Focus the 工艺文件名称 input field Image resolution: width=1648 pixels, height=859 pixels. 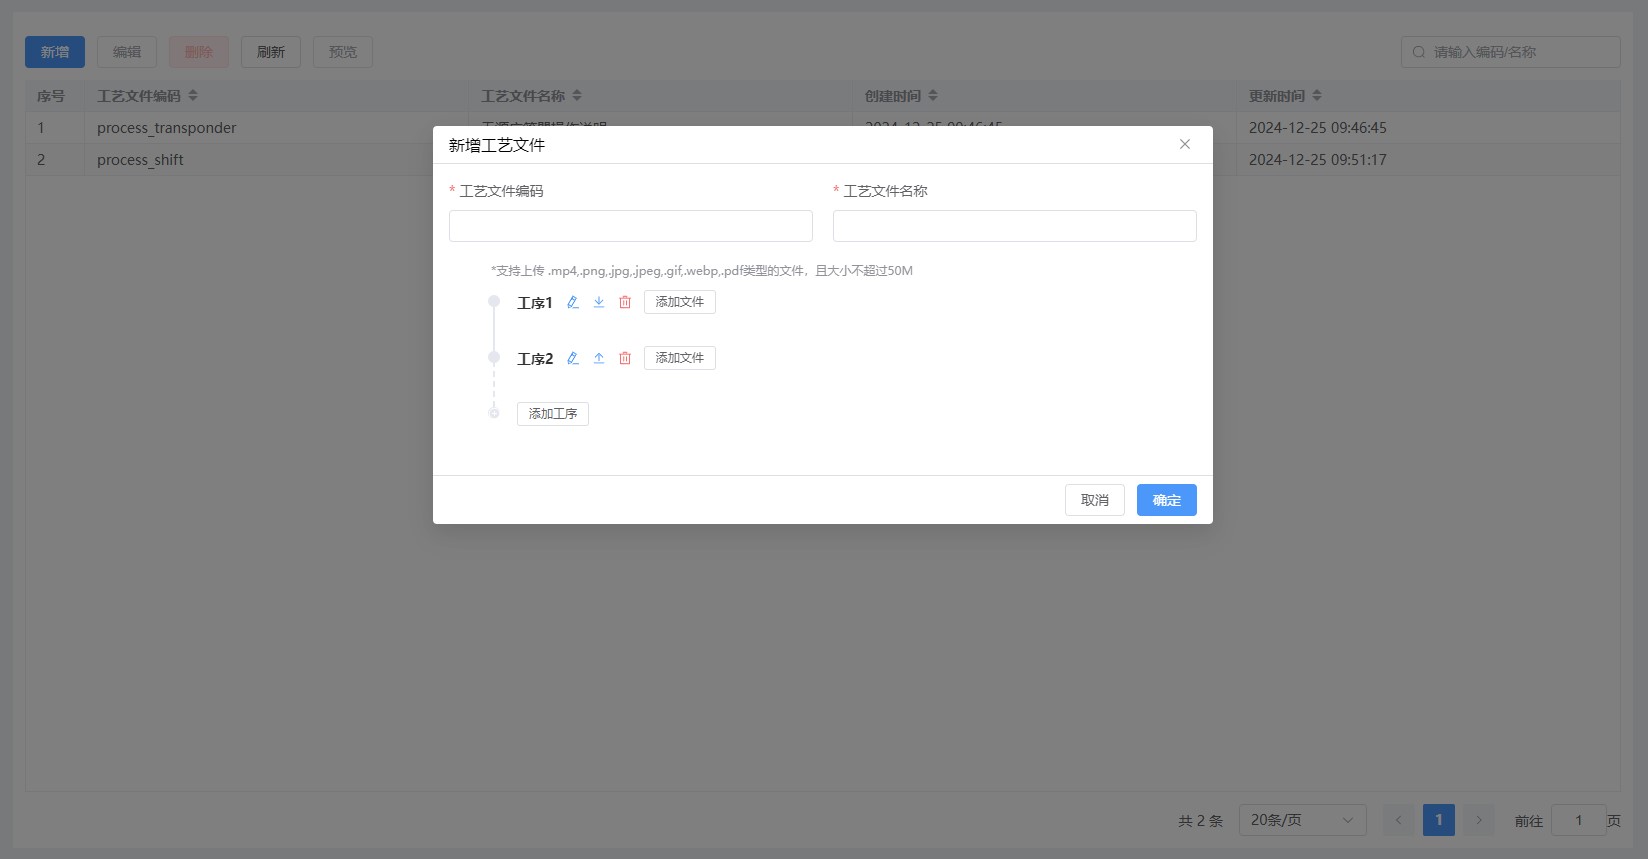click(x=1015, y=226)
